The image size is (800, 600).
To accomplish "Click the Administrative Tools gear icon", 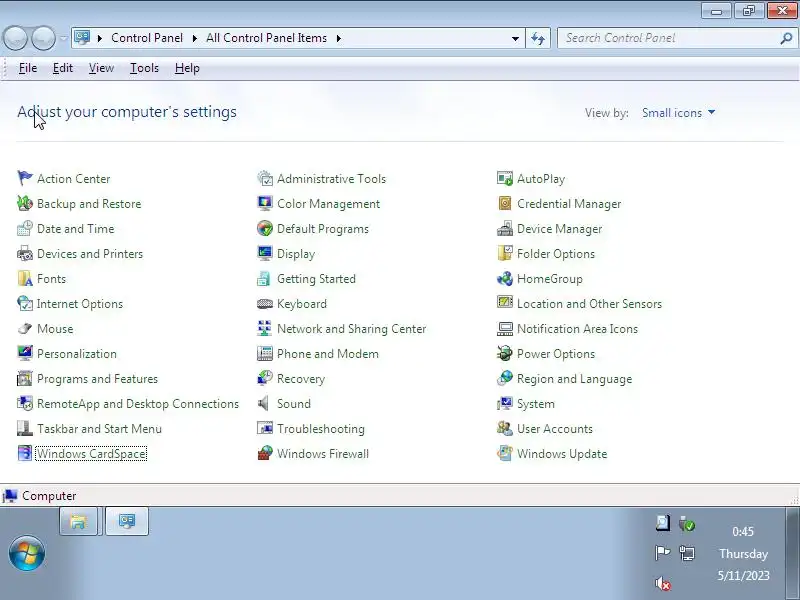I will pyautogui.click(x=265, y=179).
